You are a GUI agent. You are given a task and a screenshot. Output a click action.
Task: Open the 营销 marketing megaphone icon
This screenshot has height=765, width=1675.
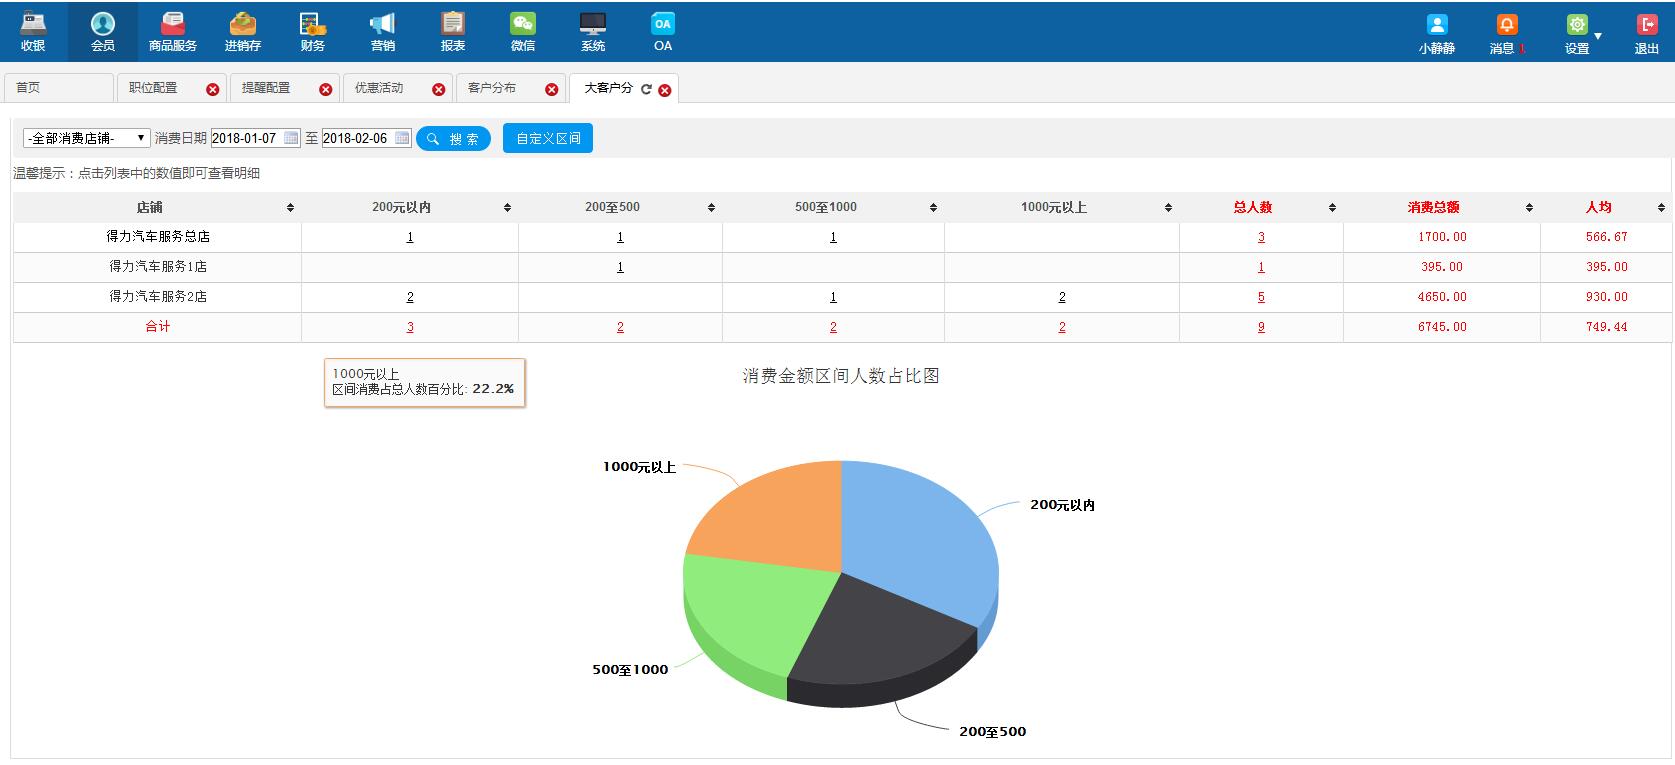pyautogui.click(x=382, y=24)
